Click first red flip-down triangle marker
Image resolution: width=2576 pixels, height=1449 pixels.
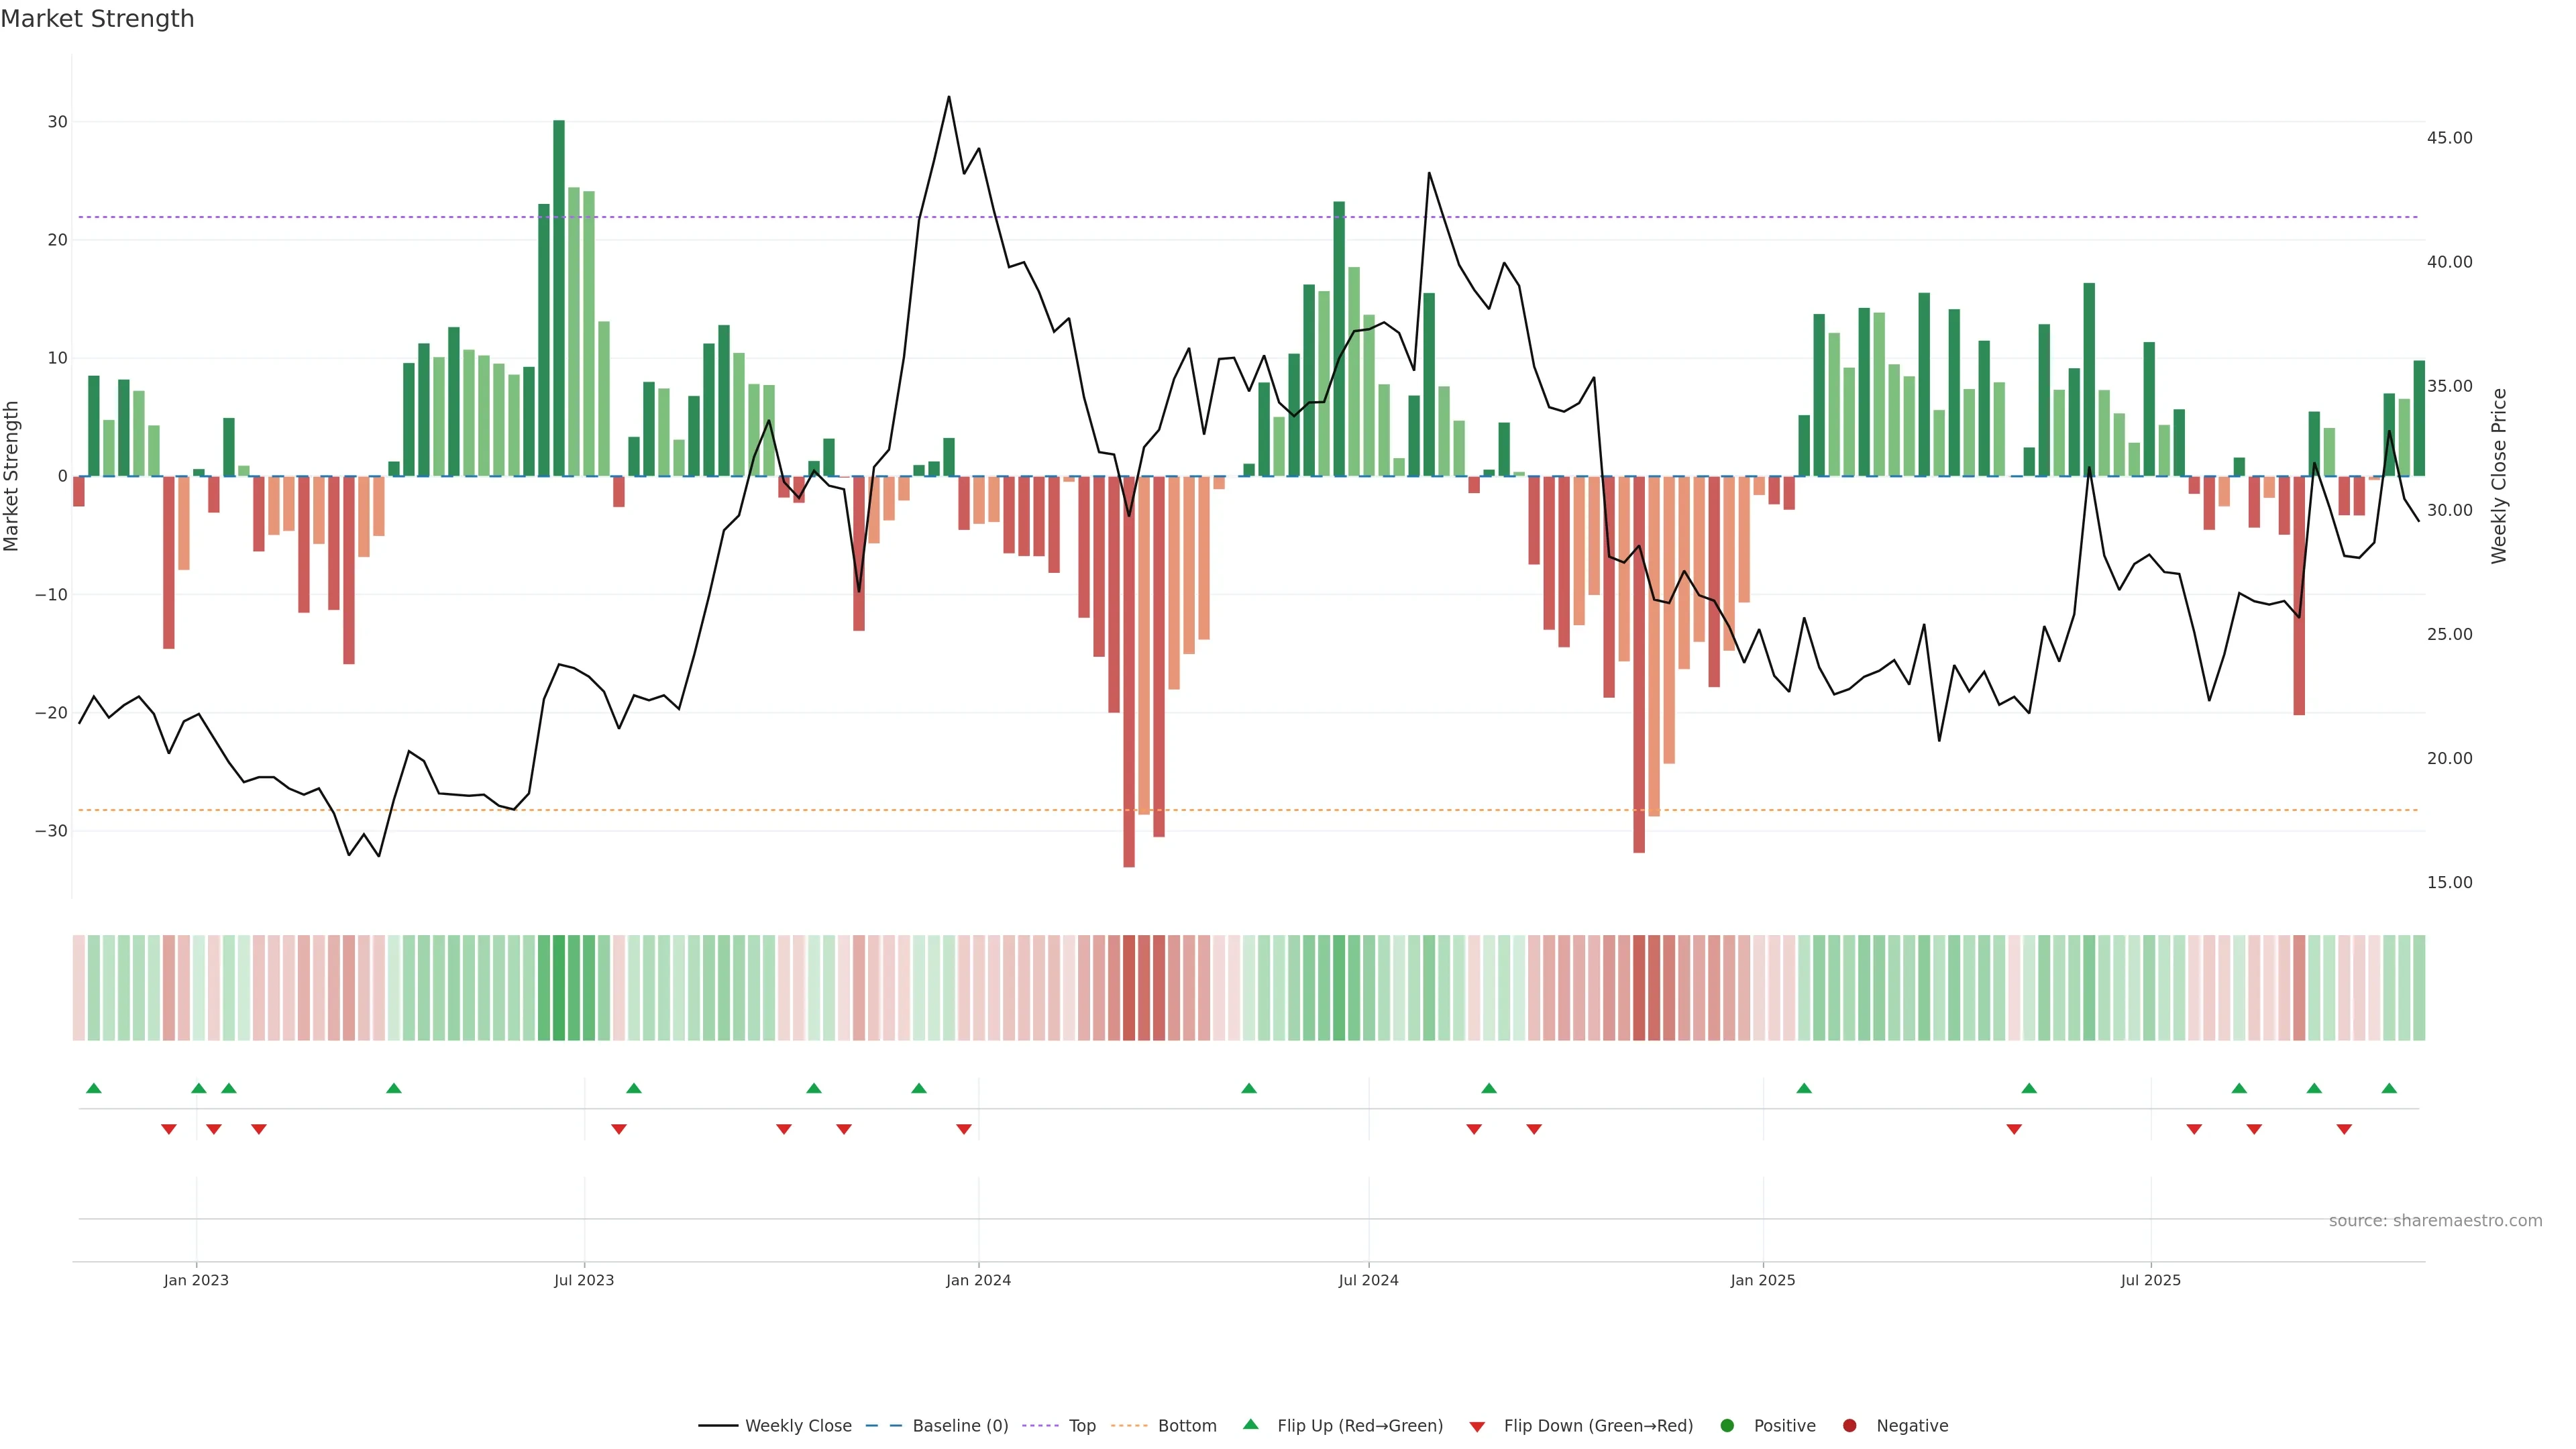click(x=169, y=1129)
